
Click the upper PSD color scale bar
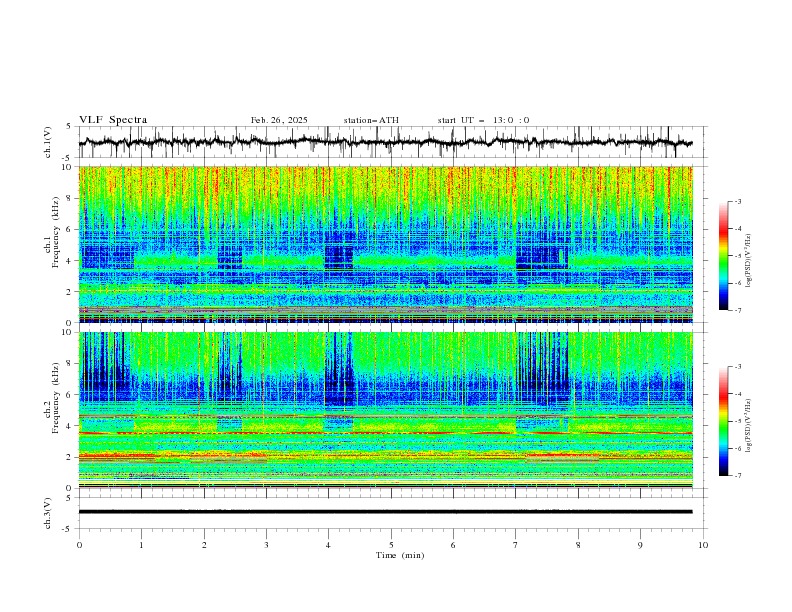click(x=723, y=256)
